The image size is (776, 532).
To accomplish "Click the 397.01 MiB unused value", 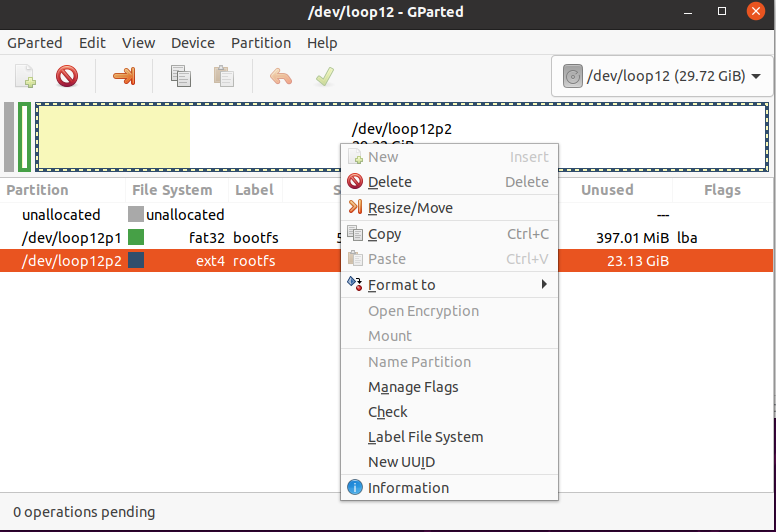I will (x=632, y=238).
